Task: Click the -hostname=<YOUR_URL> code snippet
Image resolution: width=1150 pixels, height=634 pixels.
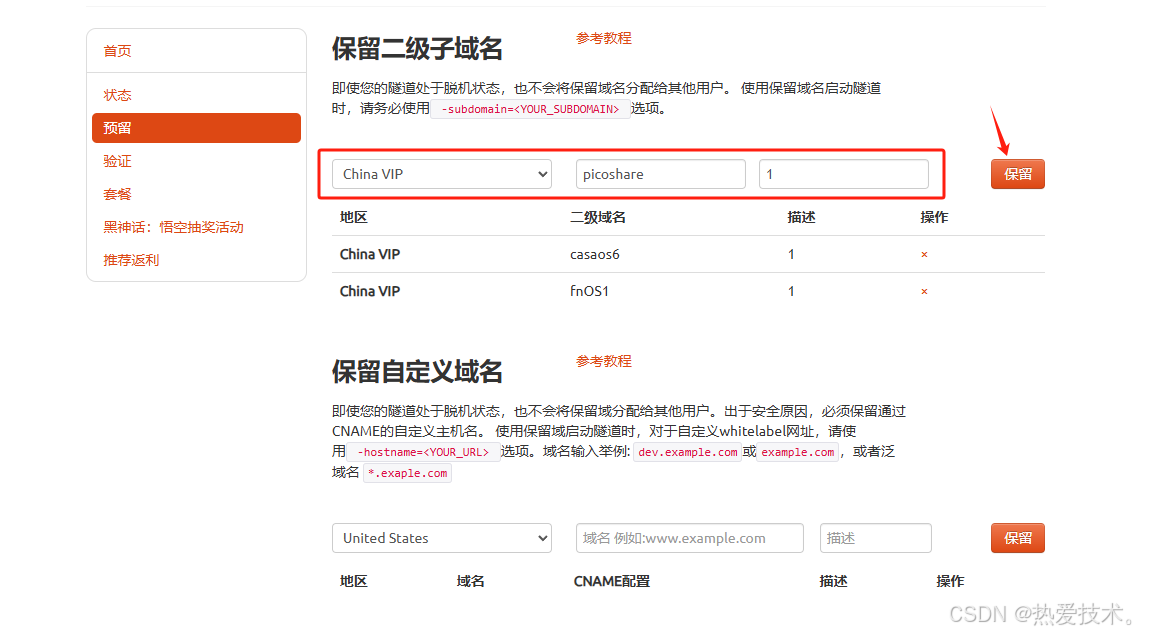Action: tap(423, 452)
